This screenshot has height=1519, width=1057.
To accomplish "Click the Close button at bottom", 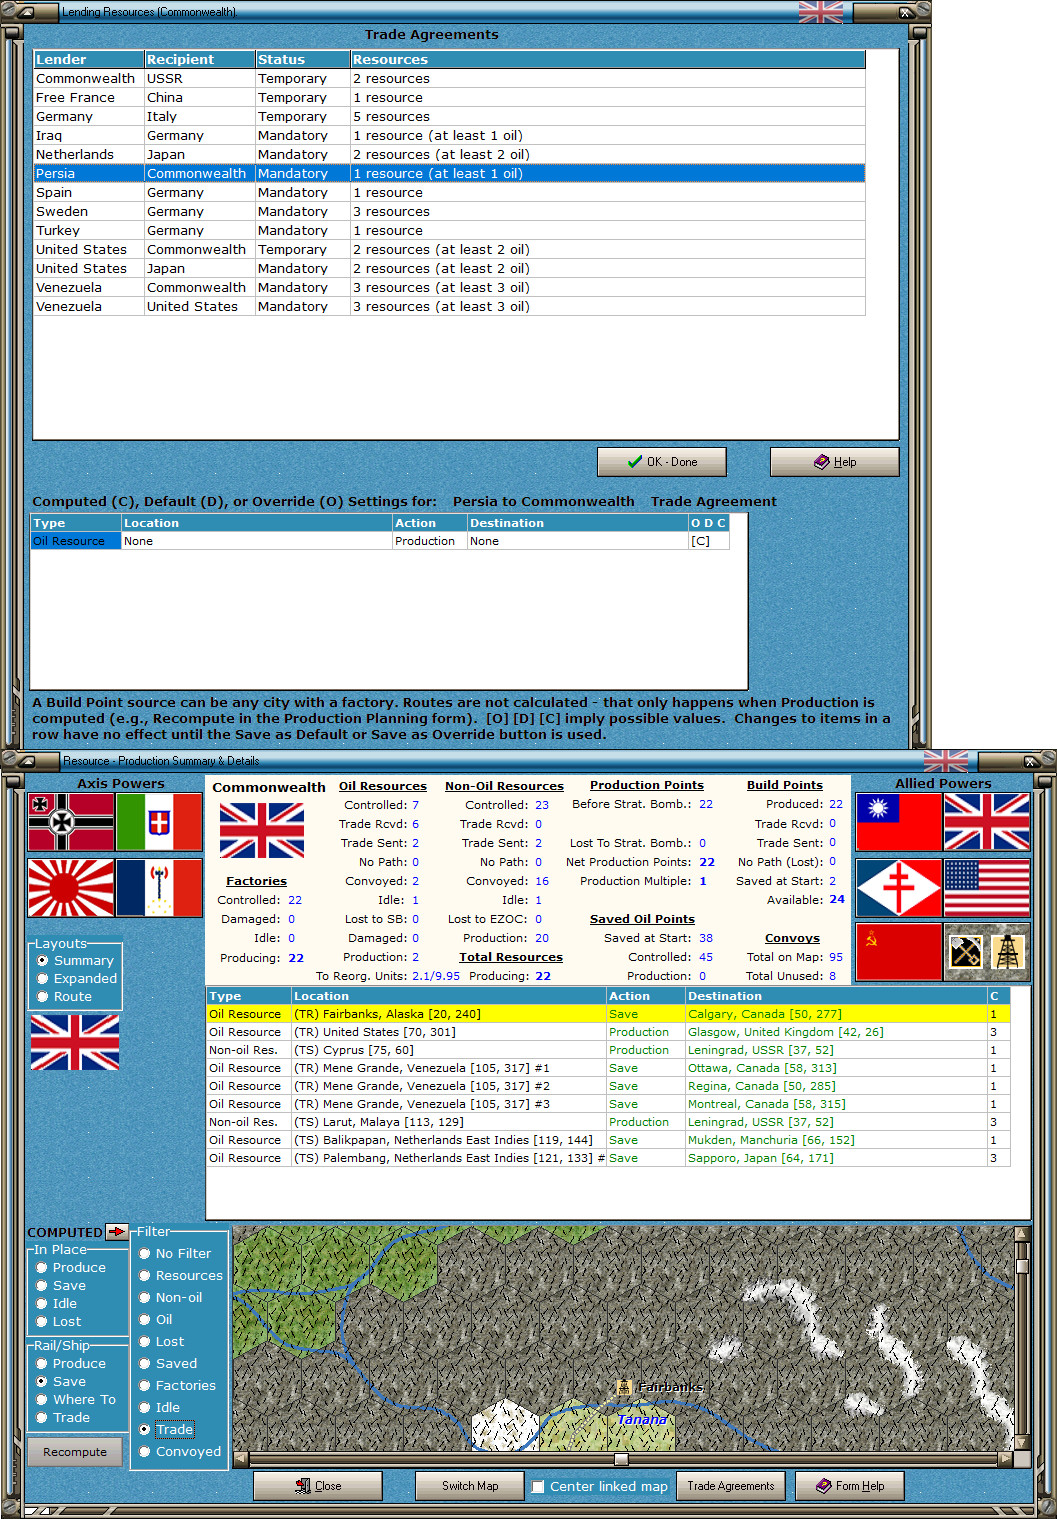I will click(x=318, y=1486).
